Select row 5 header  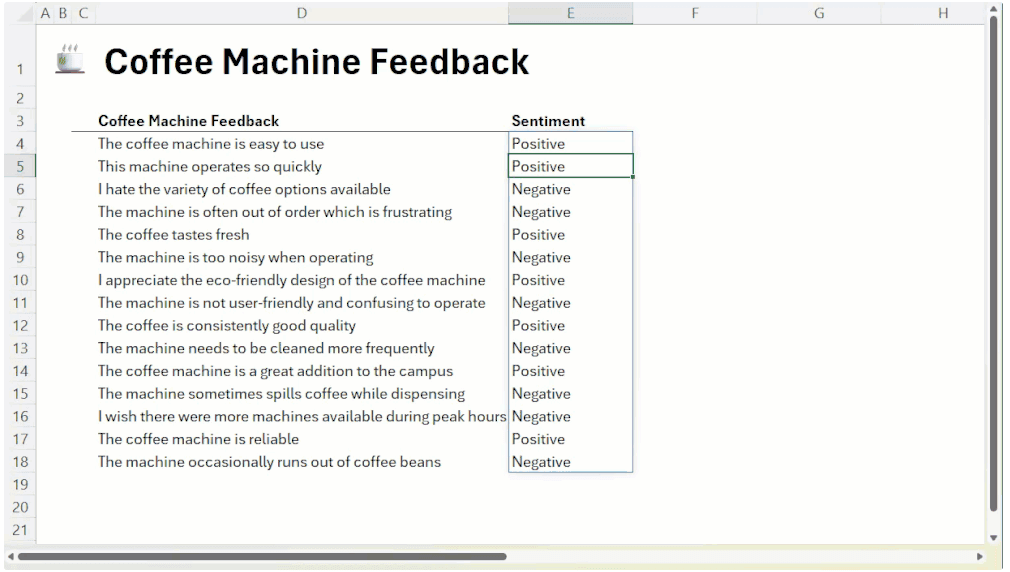point(20,166)
